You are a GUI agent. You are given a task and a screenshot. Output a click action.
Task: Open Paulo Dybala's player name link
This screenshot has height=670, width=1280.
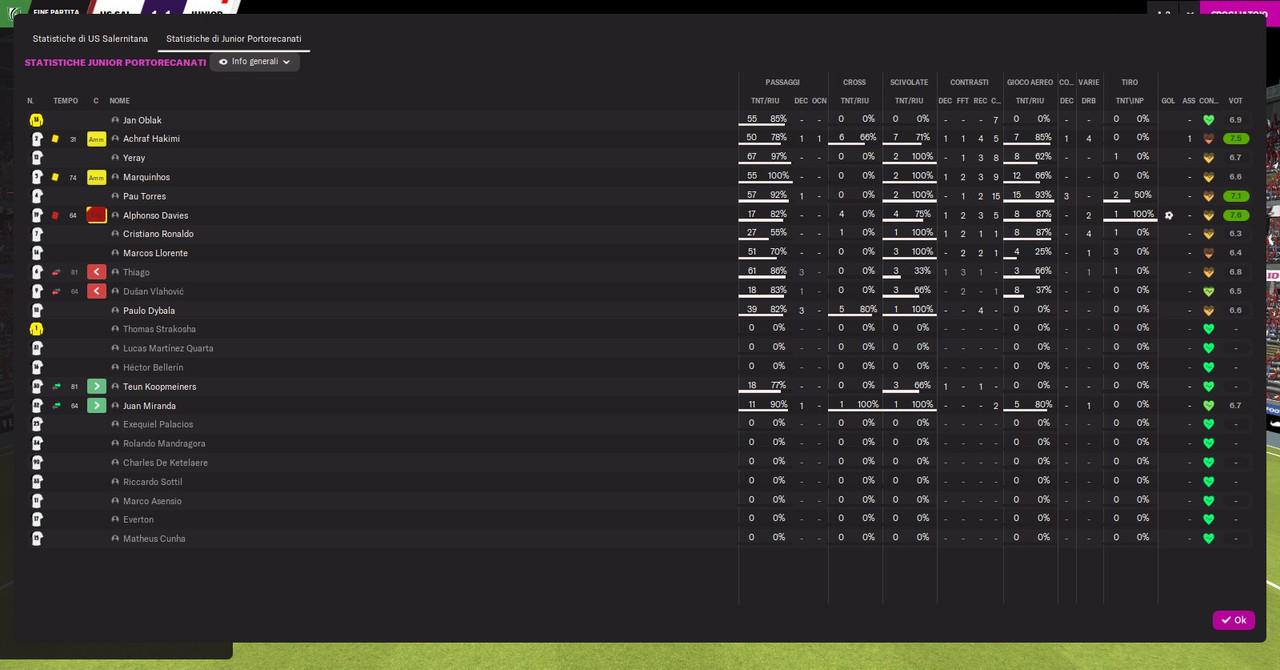(149, 311)
